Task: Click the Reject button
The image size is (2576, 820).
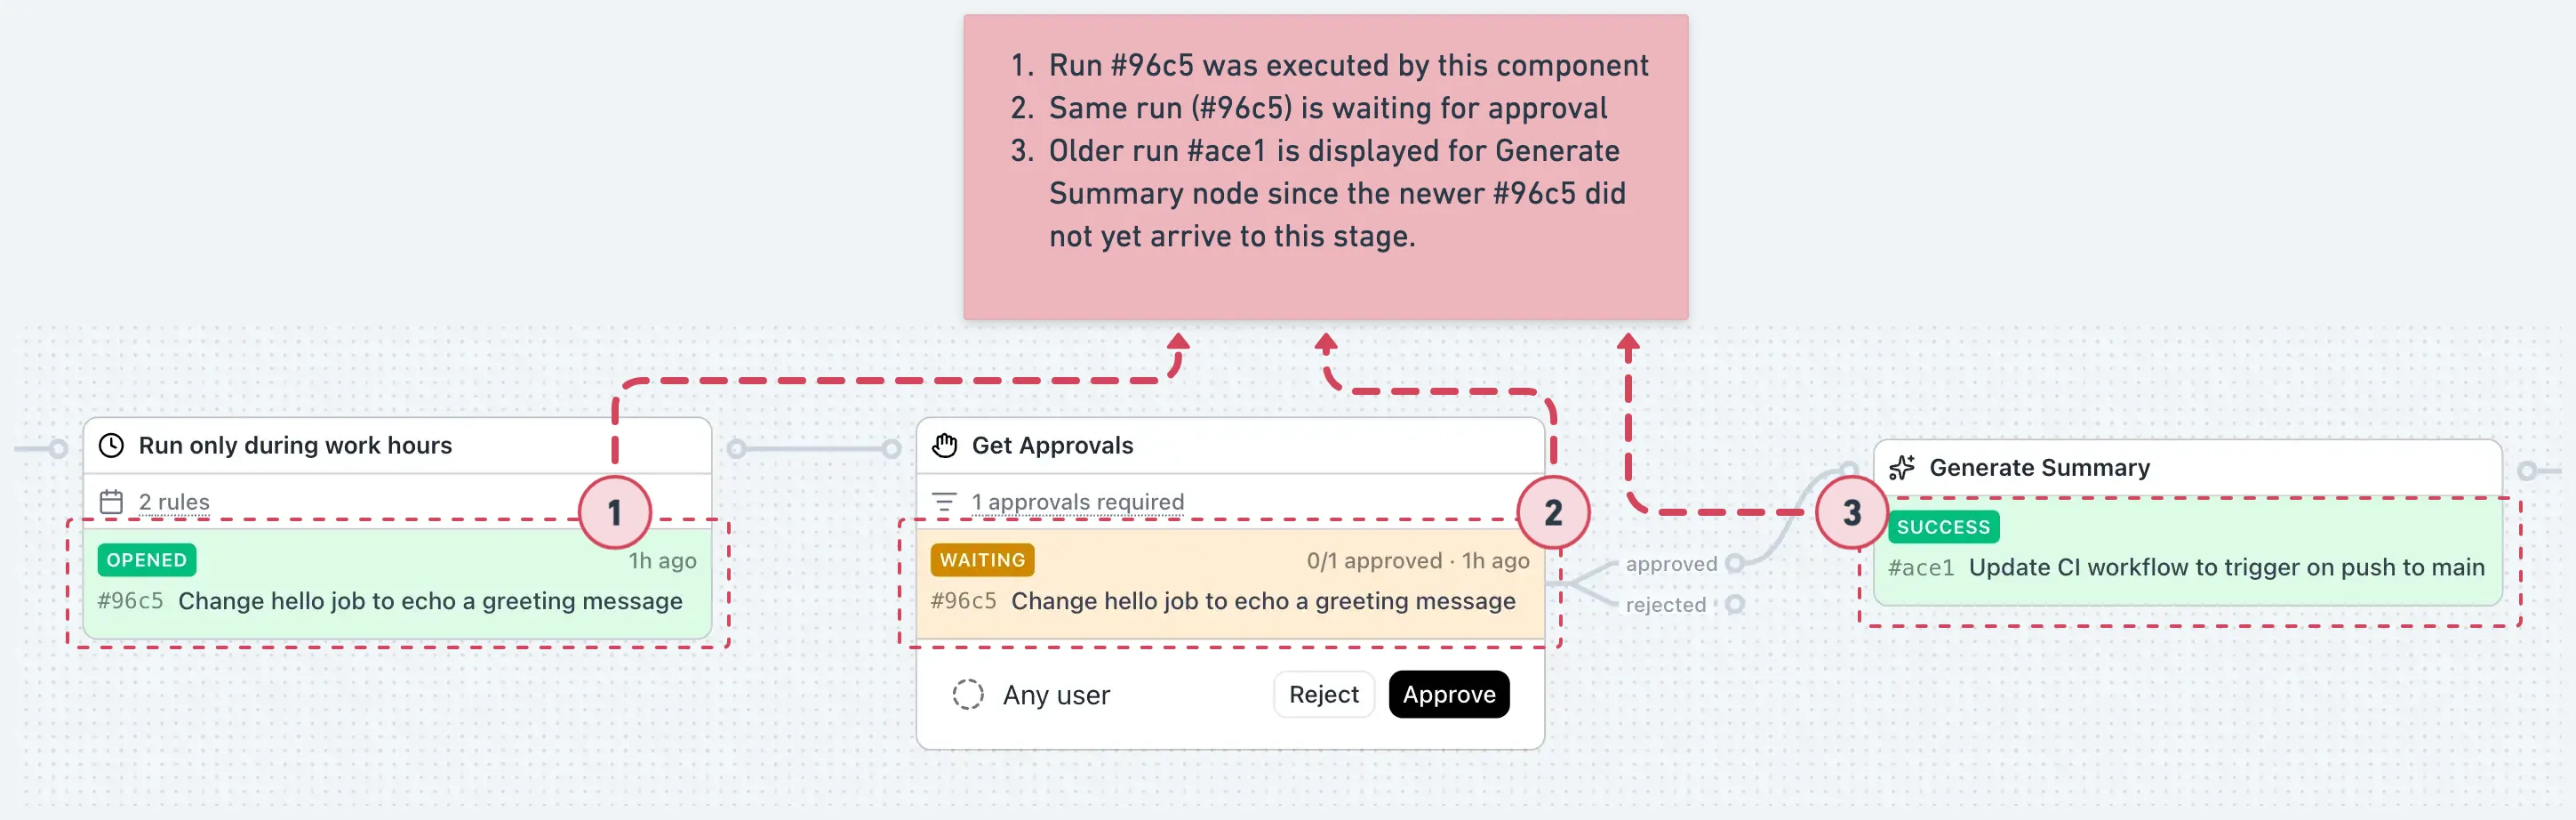Action: click(x=1323, y=694)
